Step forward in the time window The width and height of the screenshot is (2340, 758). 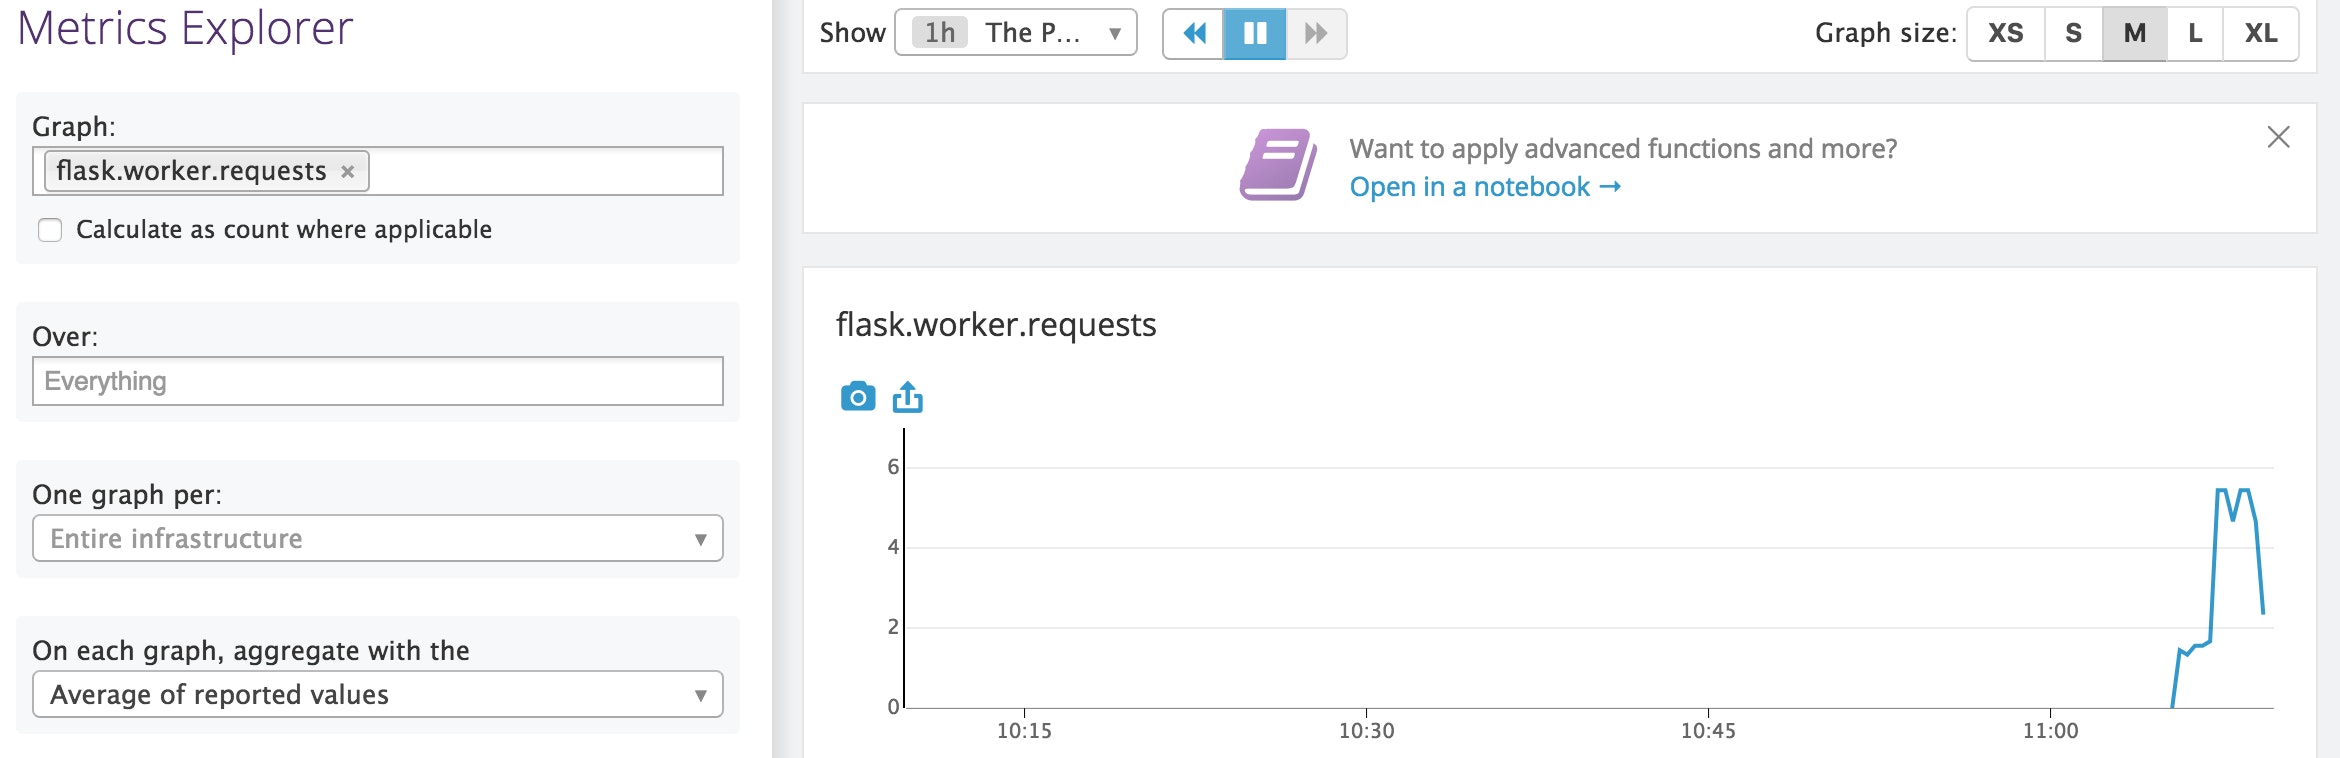tap(1316, 33)
